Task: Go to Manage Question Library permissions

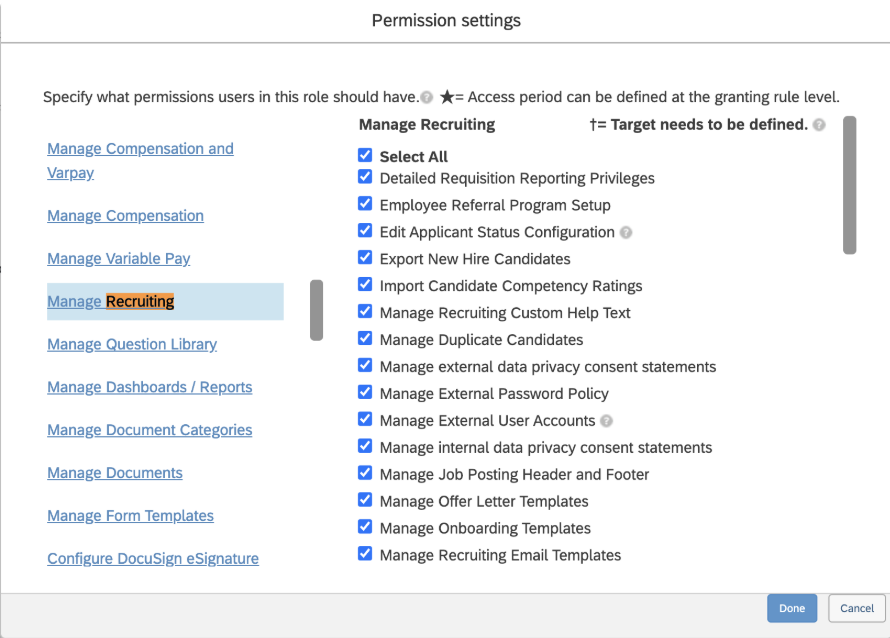Action: 132,344
